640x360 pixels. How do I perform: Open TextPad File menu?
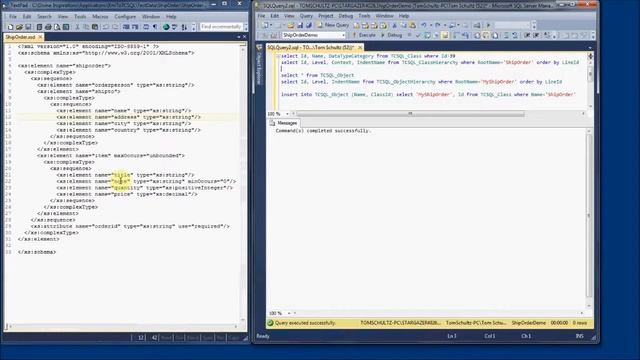pos(13,17)
